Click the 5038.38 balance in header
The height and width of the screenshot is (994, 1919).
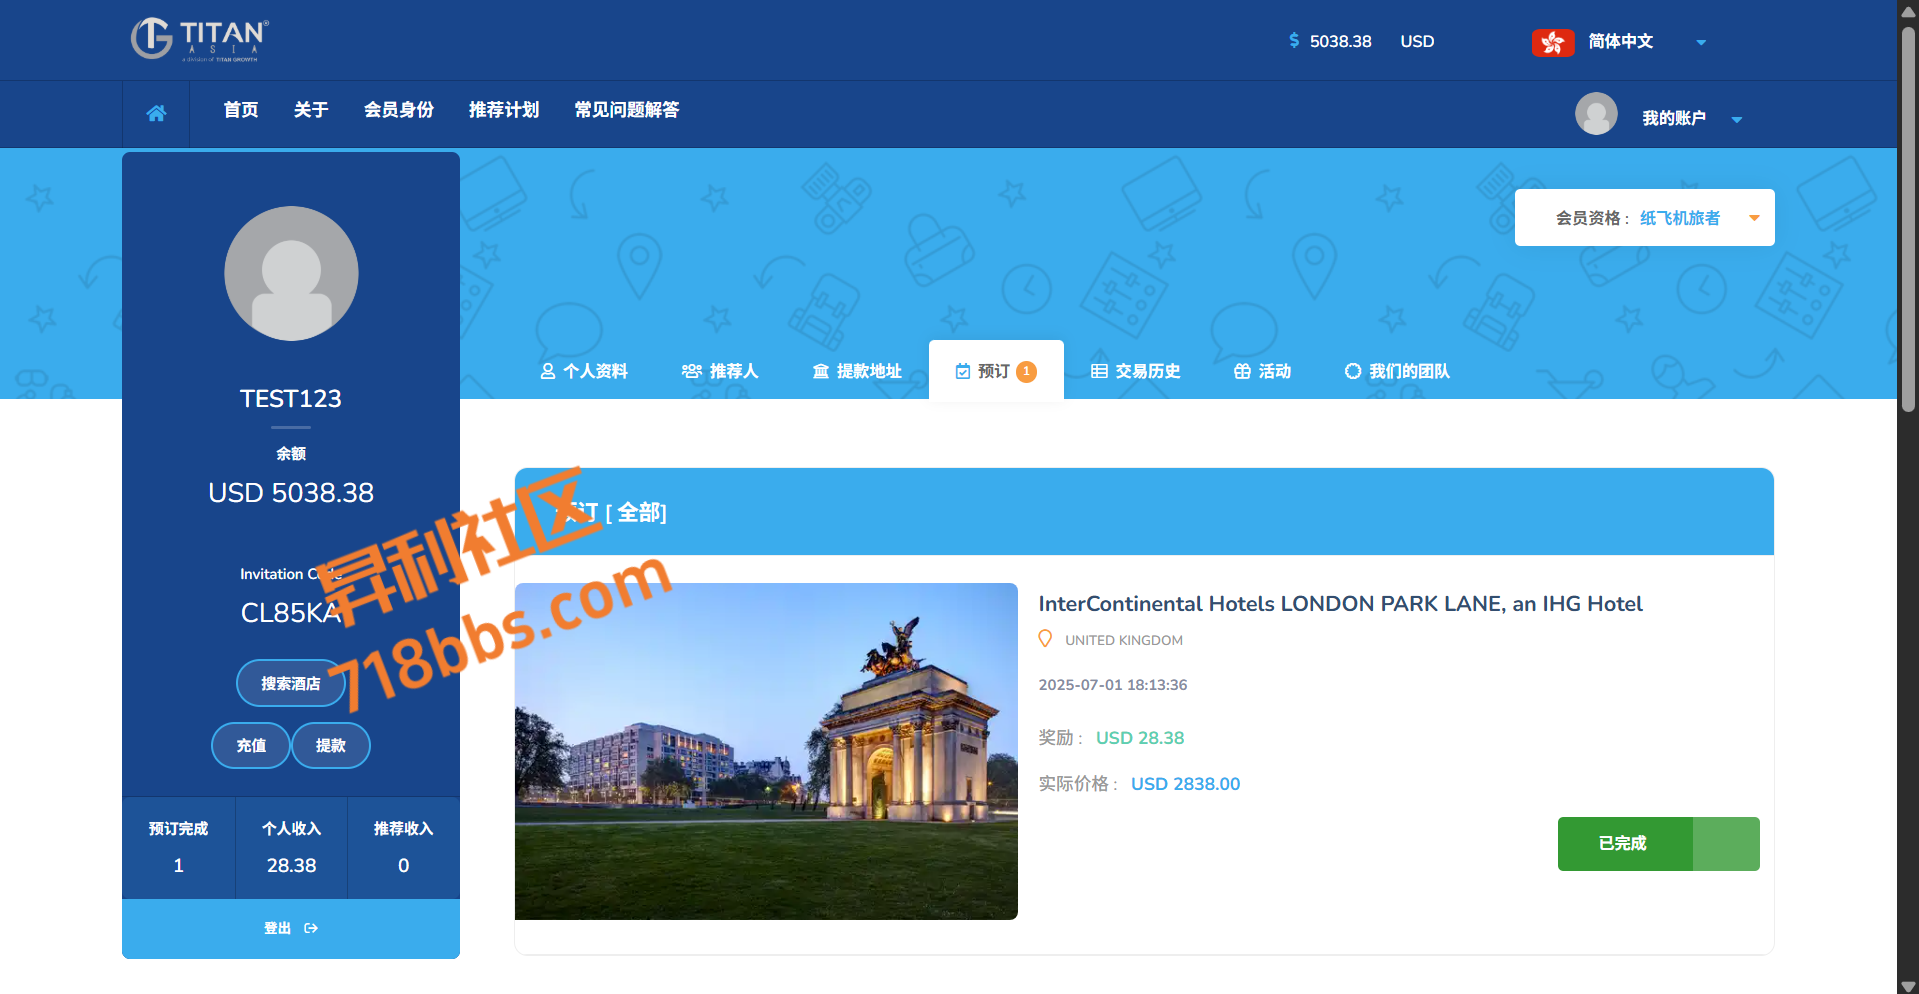point(1340,41)
